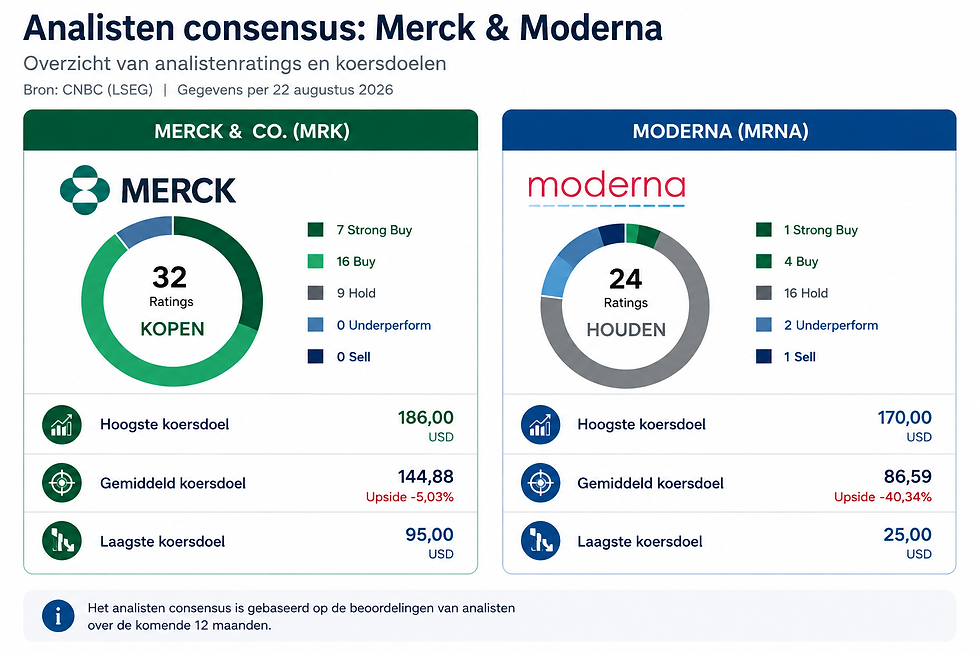Click Moderna's blue lowest price target icon
The width and height of the screenshot is (980, 653).
coord(541,541)
